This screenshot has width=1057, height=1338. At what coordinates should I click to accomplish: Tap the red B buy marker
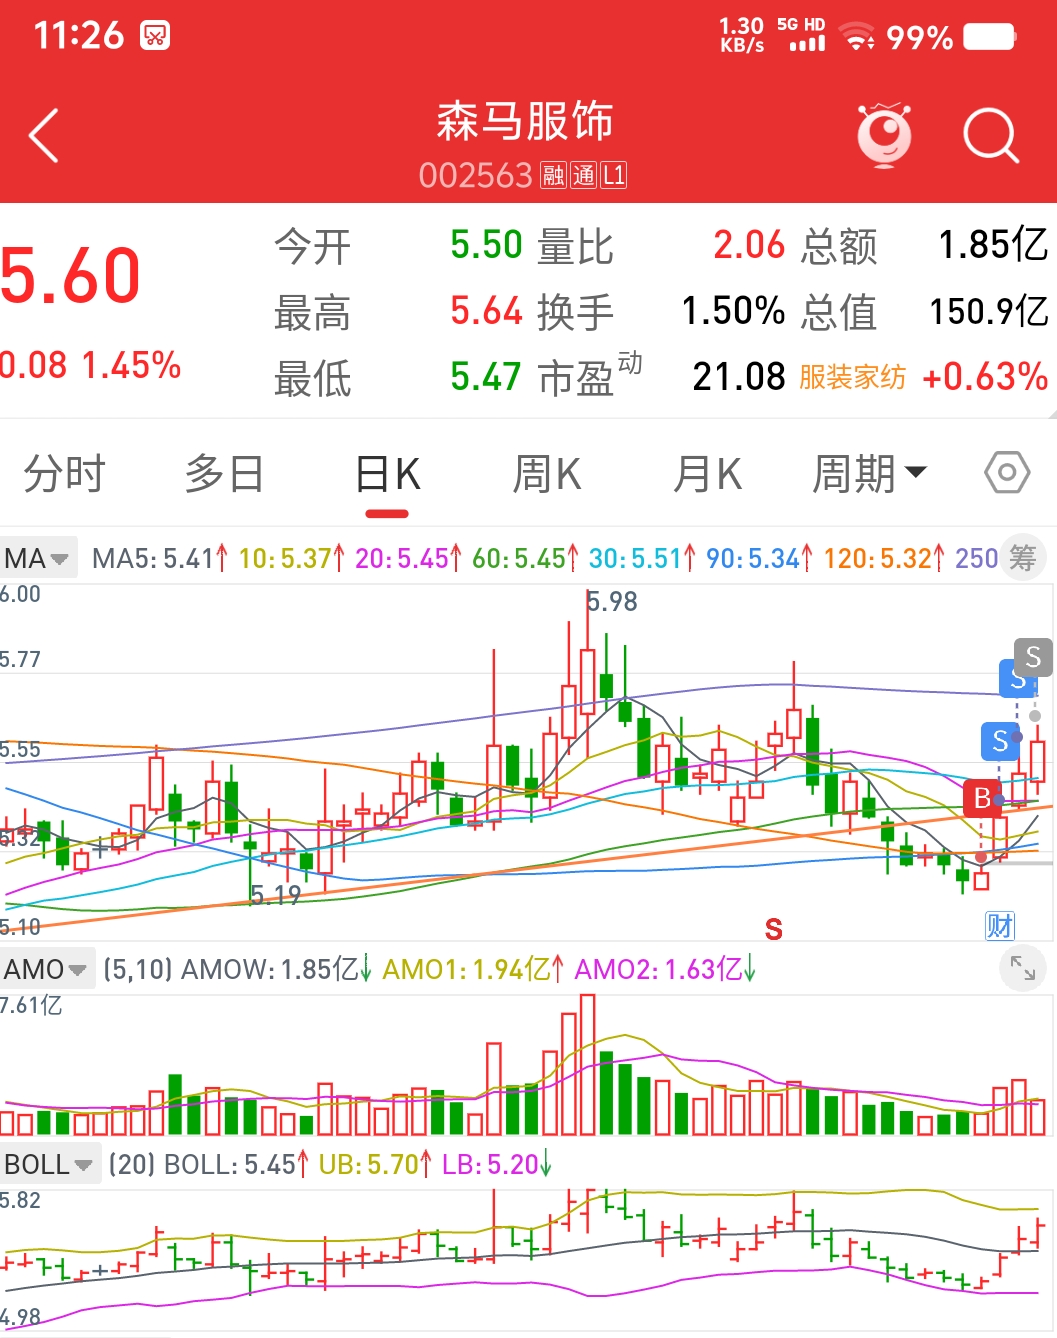[x=982, y=799]
